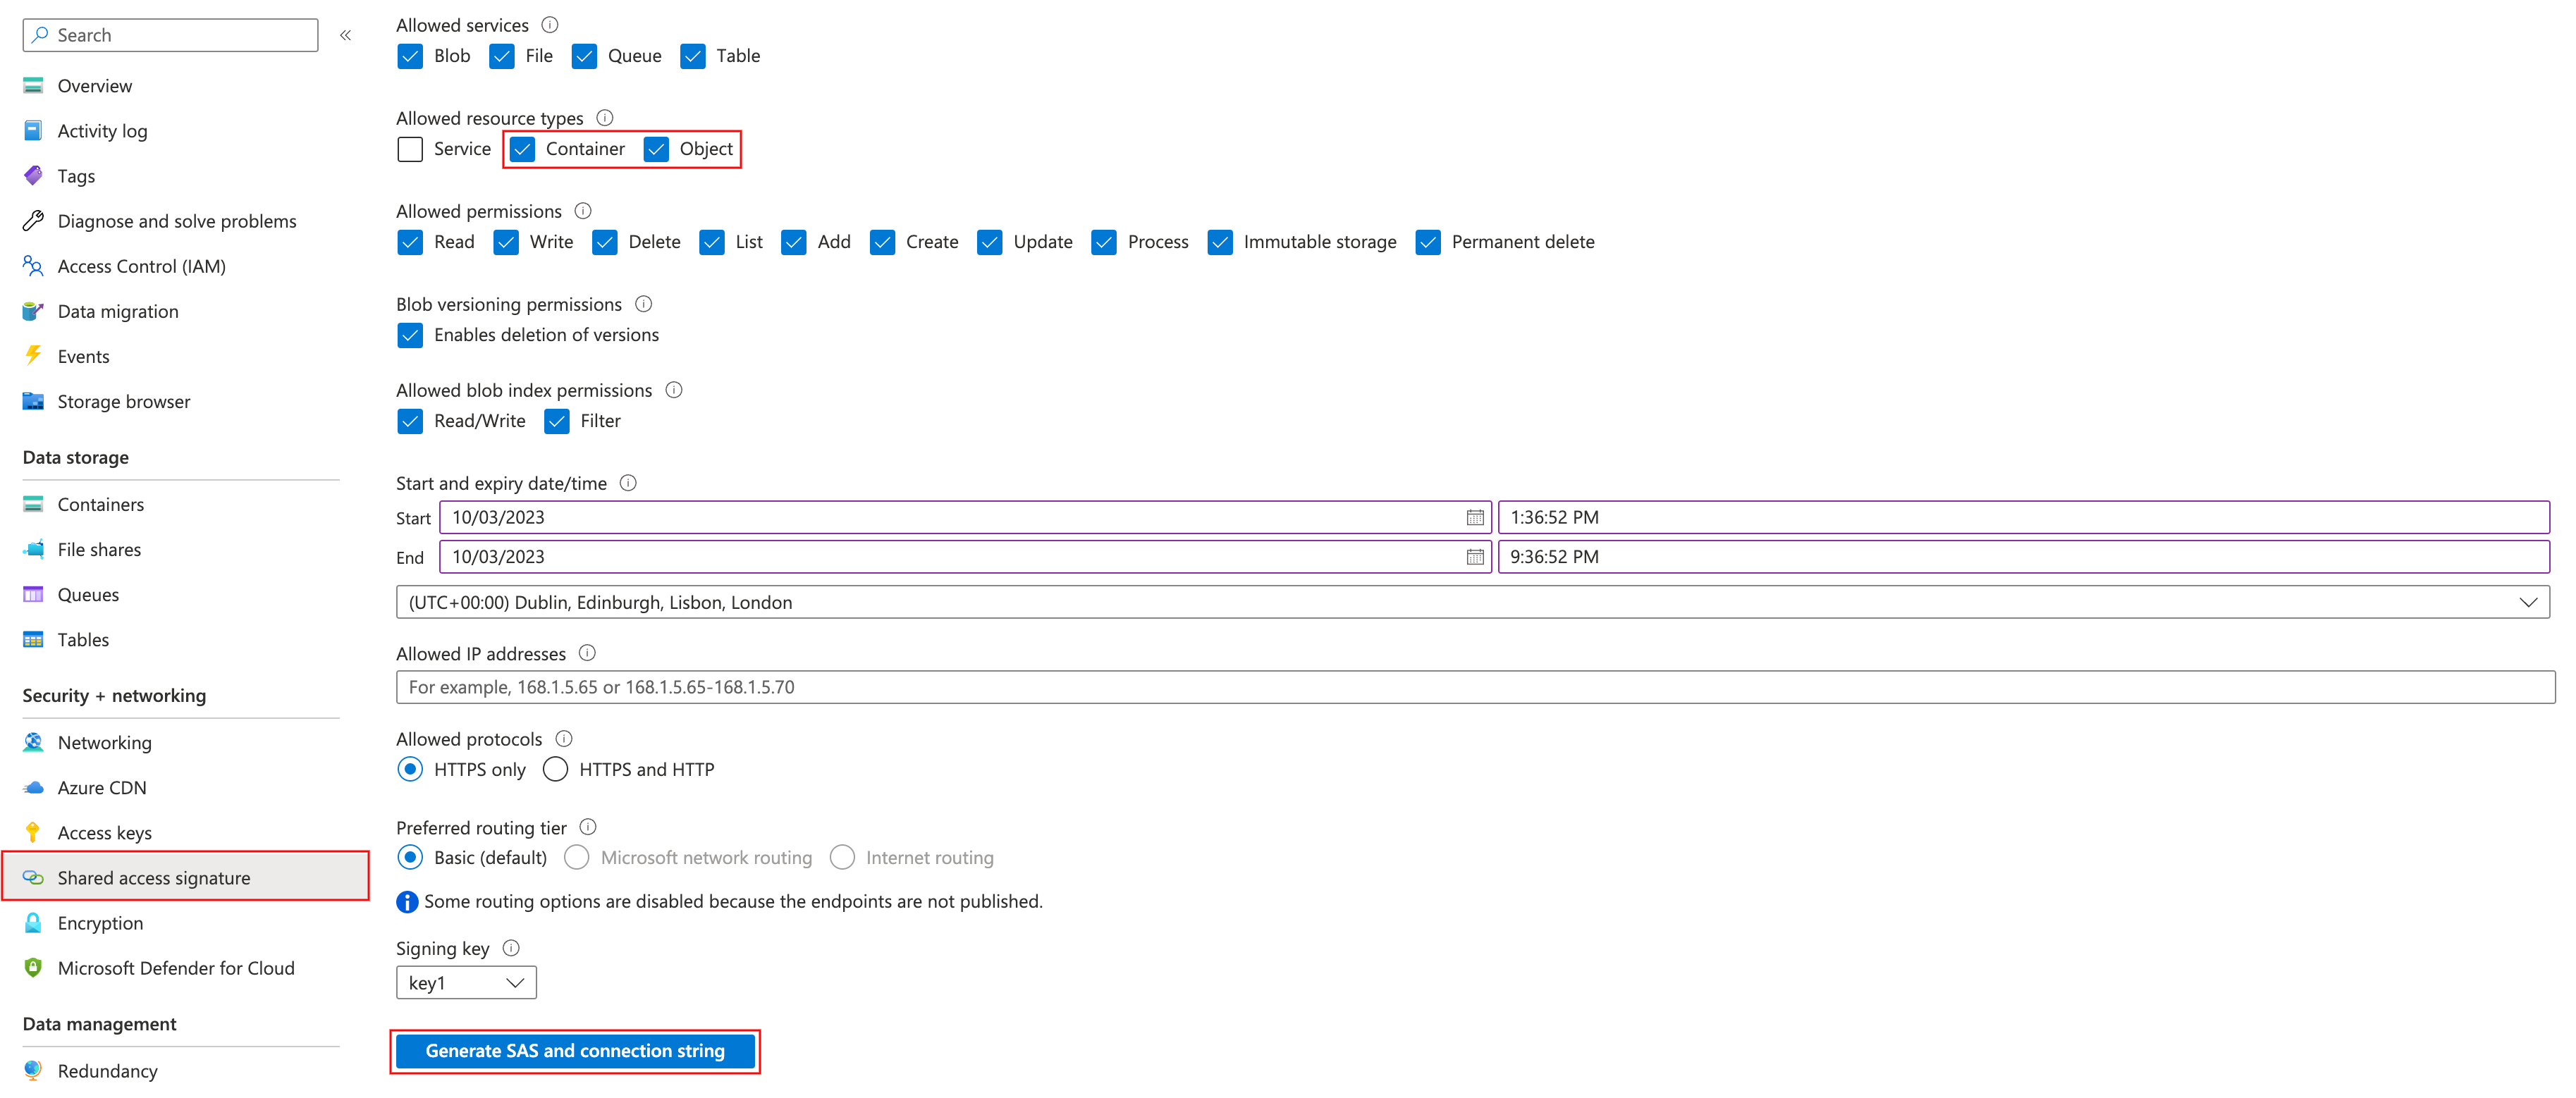The width and height of the screenshot is (2576, 1098).
Task: Click the Events lightning icon
Action: [33, 356]
